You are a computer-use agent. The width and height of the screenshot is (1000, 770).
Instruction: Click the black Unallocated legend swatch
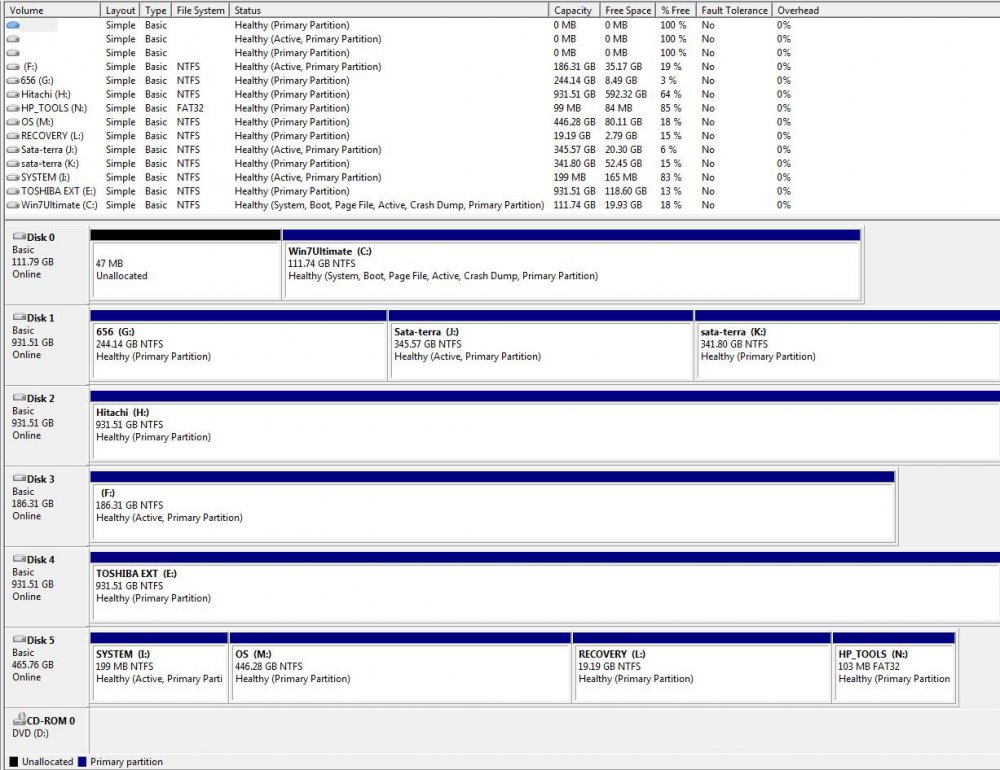14,762
